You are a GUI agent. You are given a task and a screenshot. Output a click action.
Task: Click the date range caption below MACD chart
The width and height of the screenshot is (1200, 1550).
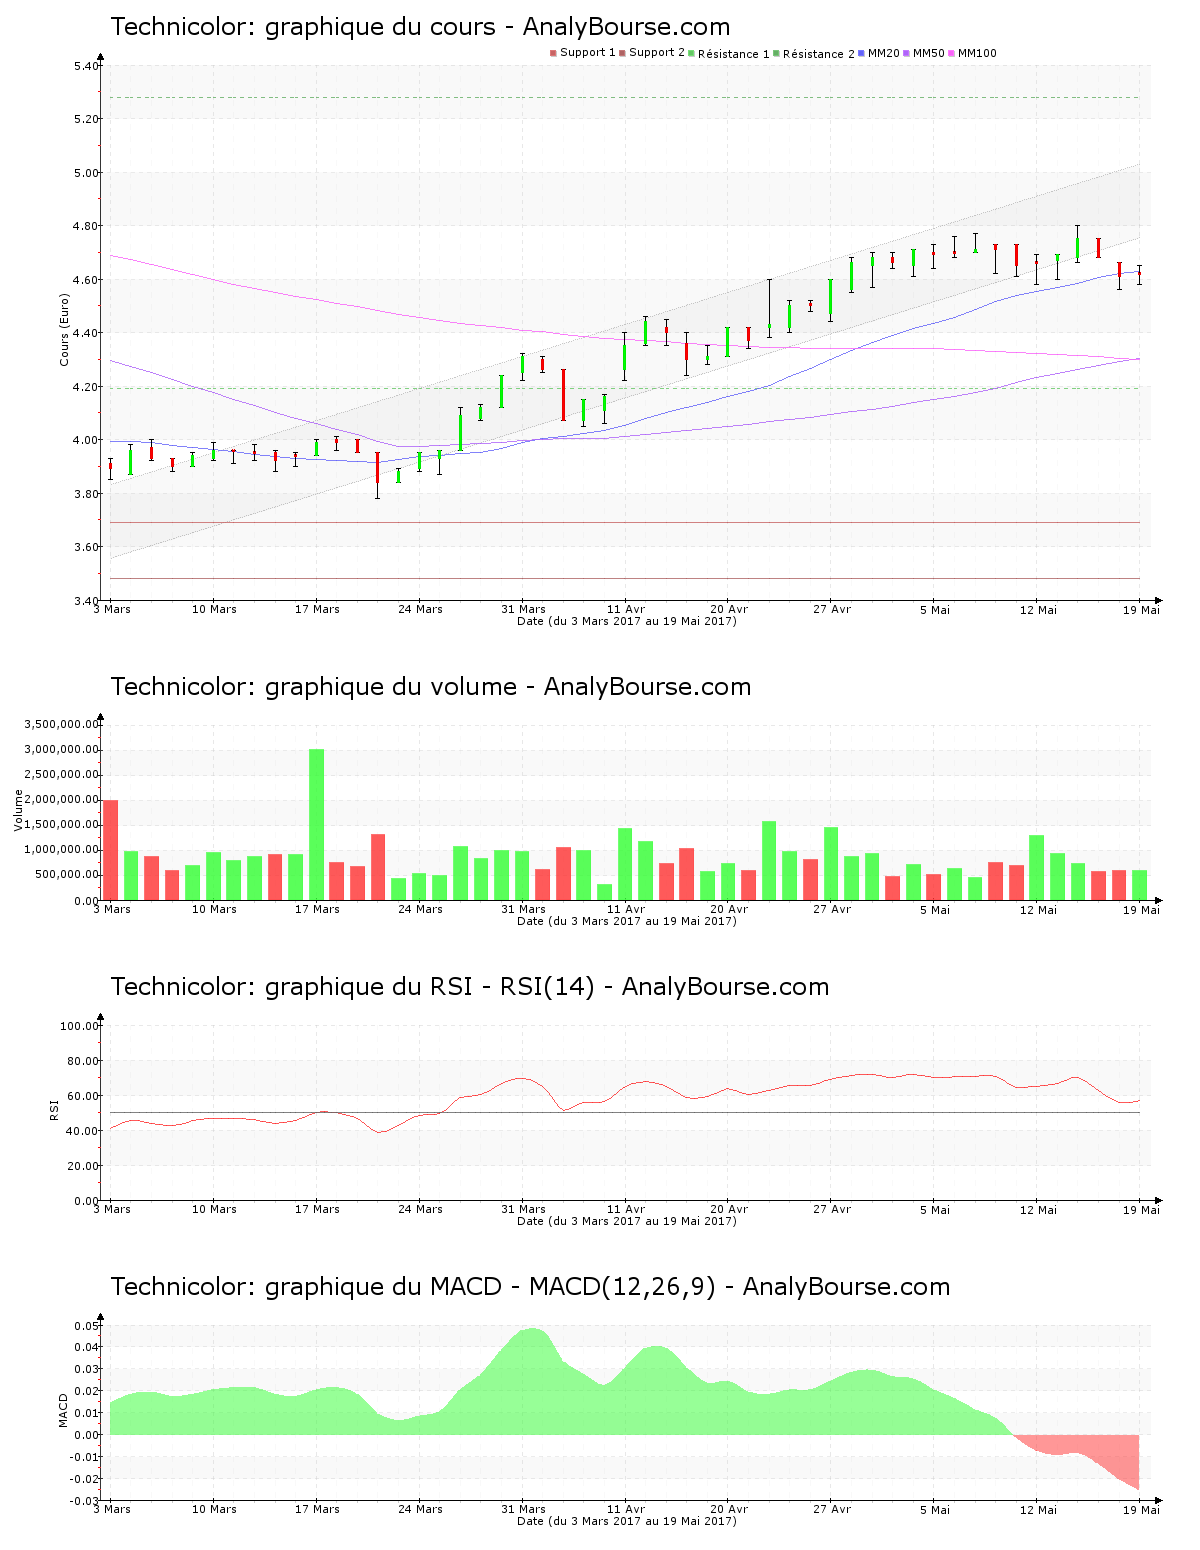[x=626, y=1521]
